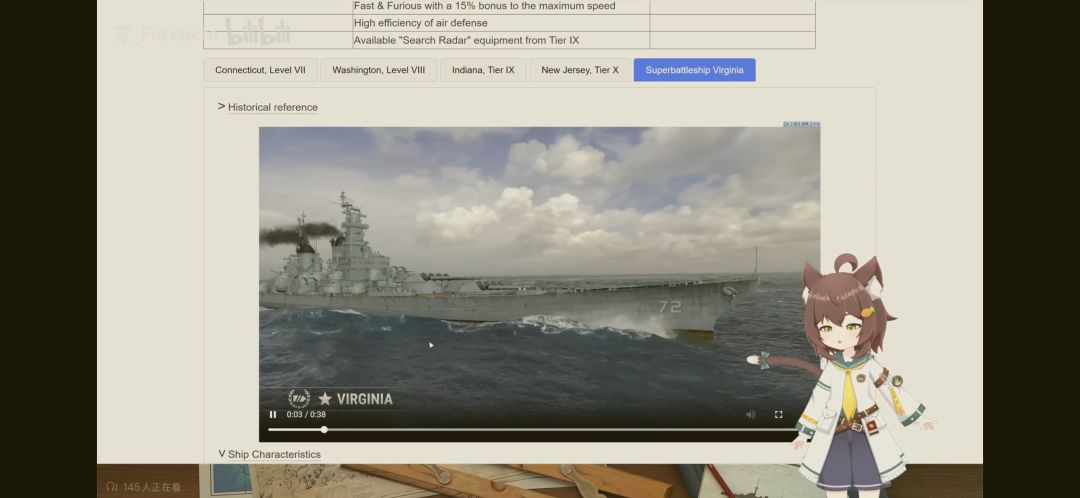Click the wreath emblem icon beside VIRGINIA

[x=299, y=399]
